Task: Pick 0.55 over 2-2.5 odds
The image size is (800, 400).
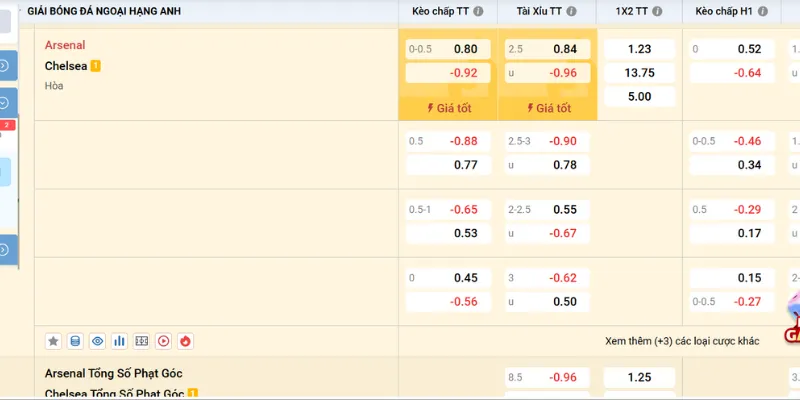Action: (x=547, y=210)
